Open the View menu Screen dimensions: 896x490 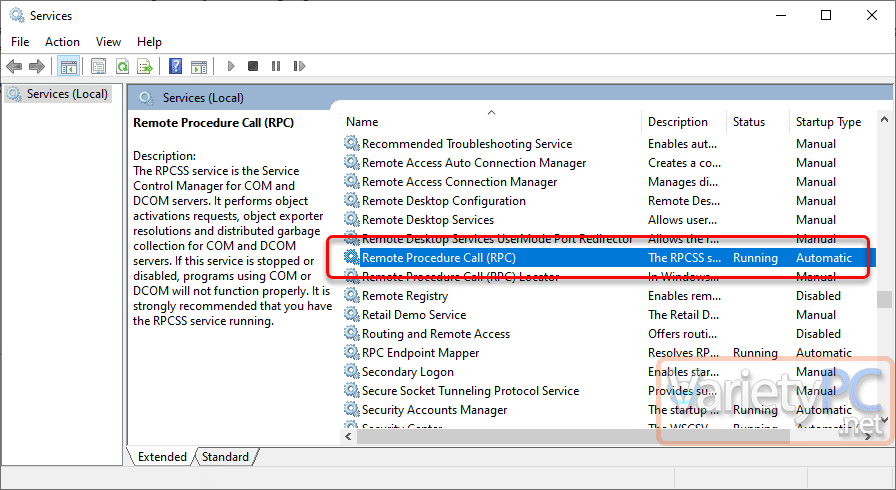[108, 42]
